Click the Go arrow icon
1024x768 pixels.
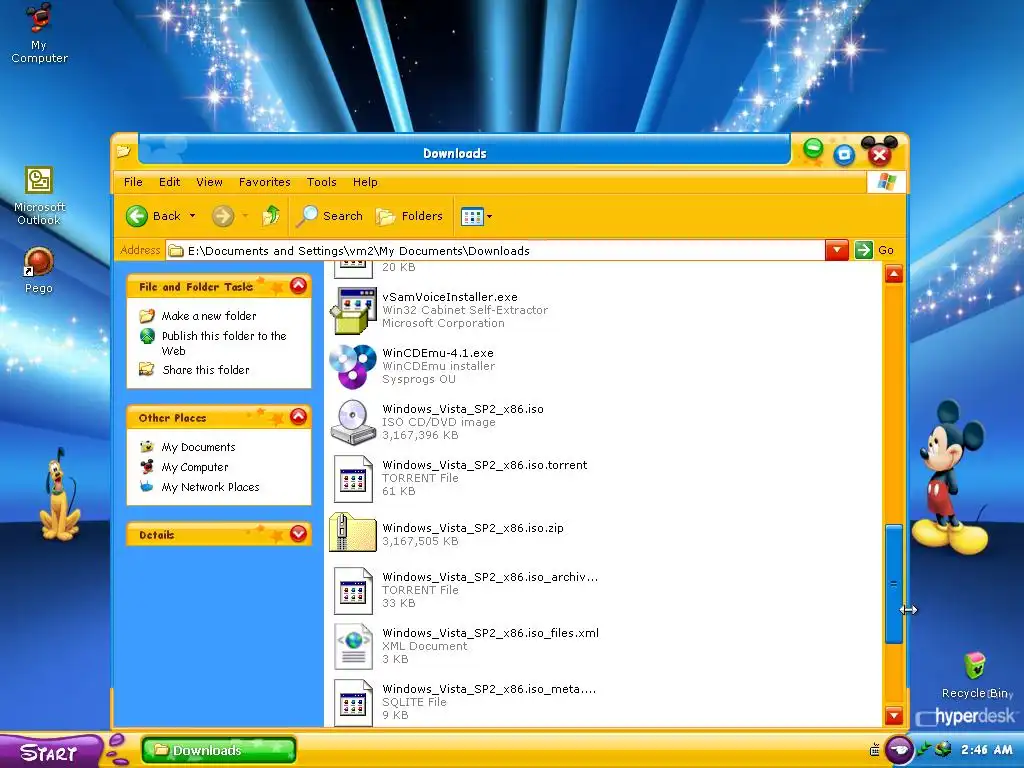[x=863, y=250]
